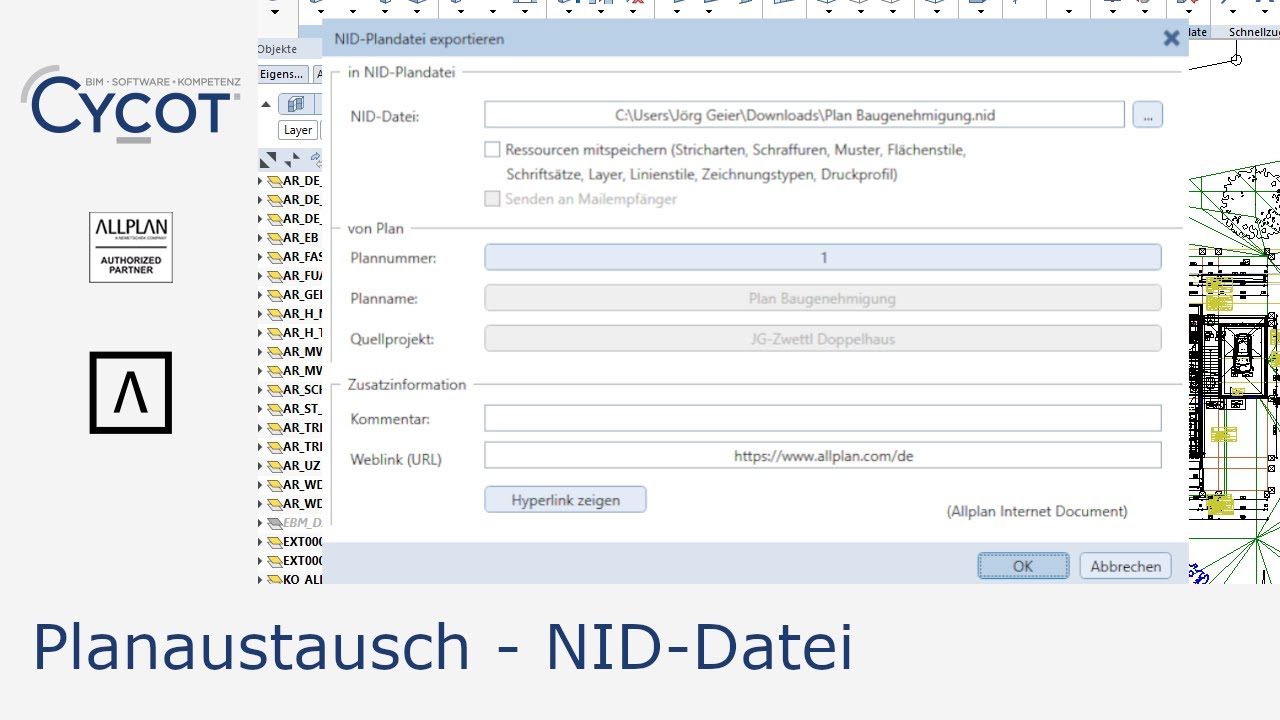
Task: Click the Plannummer field
Action: coord(823,258)
